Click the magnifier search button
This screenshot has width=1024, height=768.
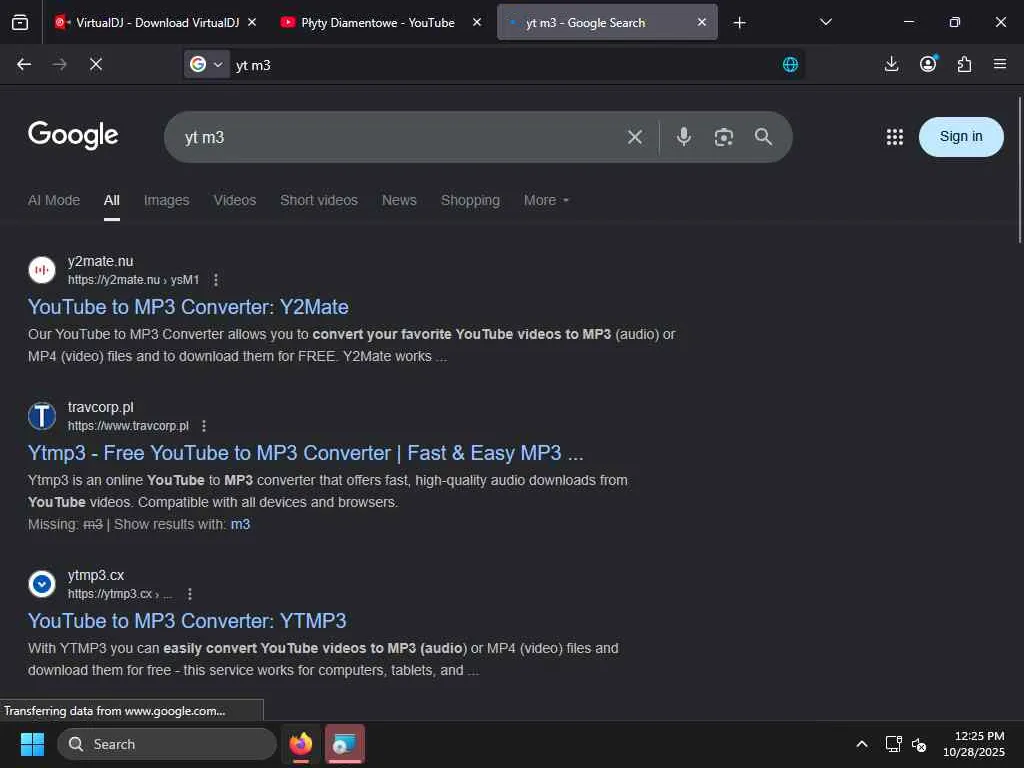coord(763,136)
